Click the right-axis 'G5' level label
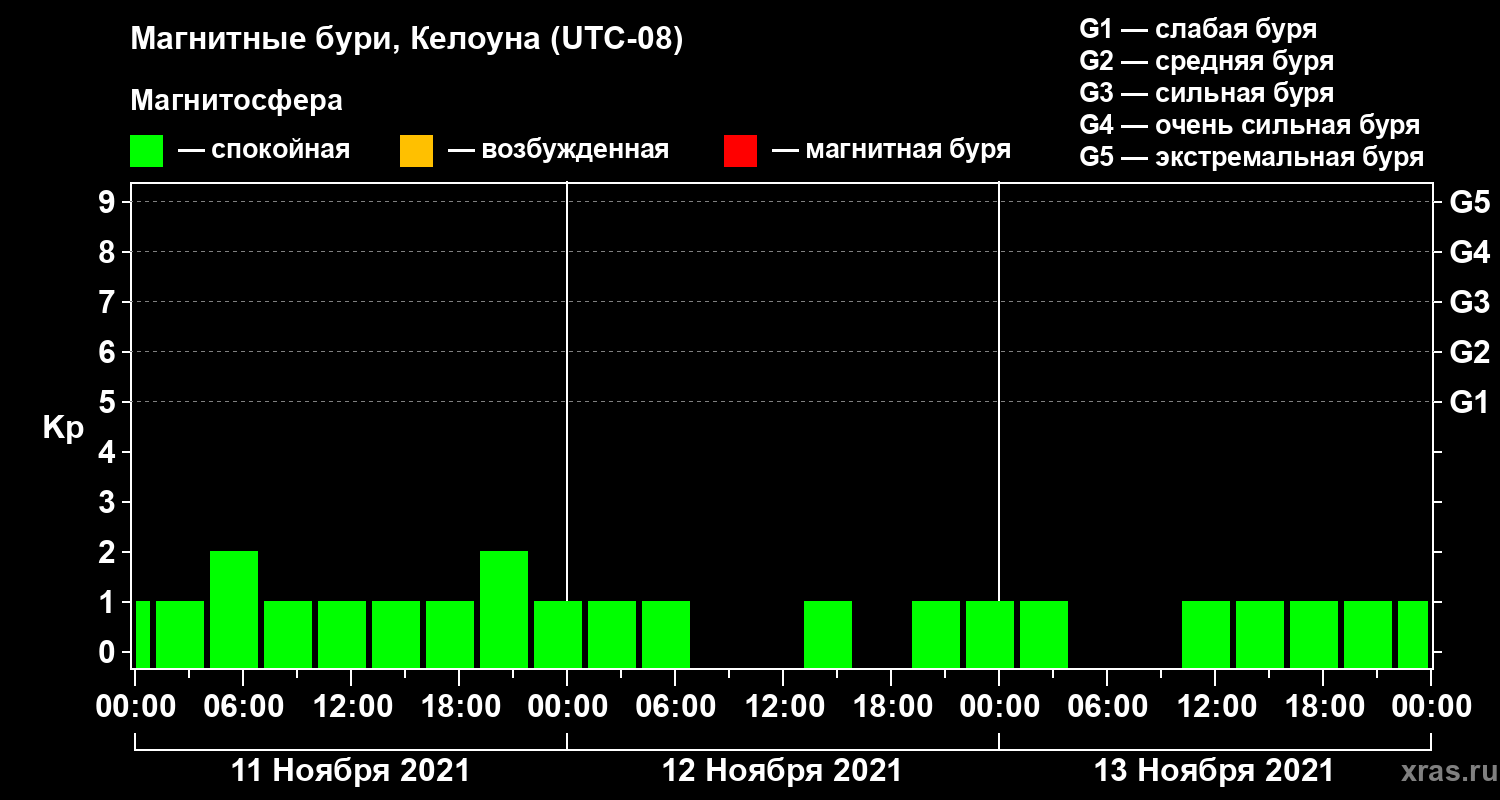This screenshot has width=1500, height=800. coord(1469,202)
